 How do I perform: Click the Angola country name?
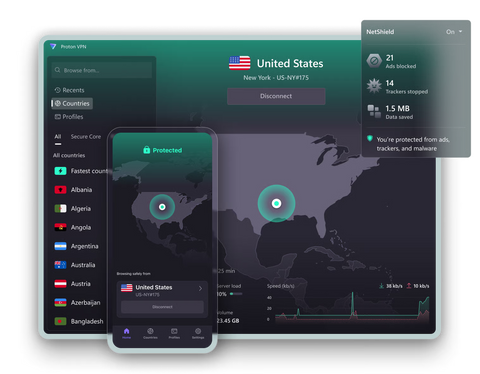(x=81, y=227)
